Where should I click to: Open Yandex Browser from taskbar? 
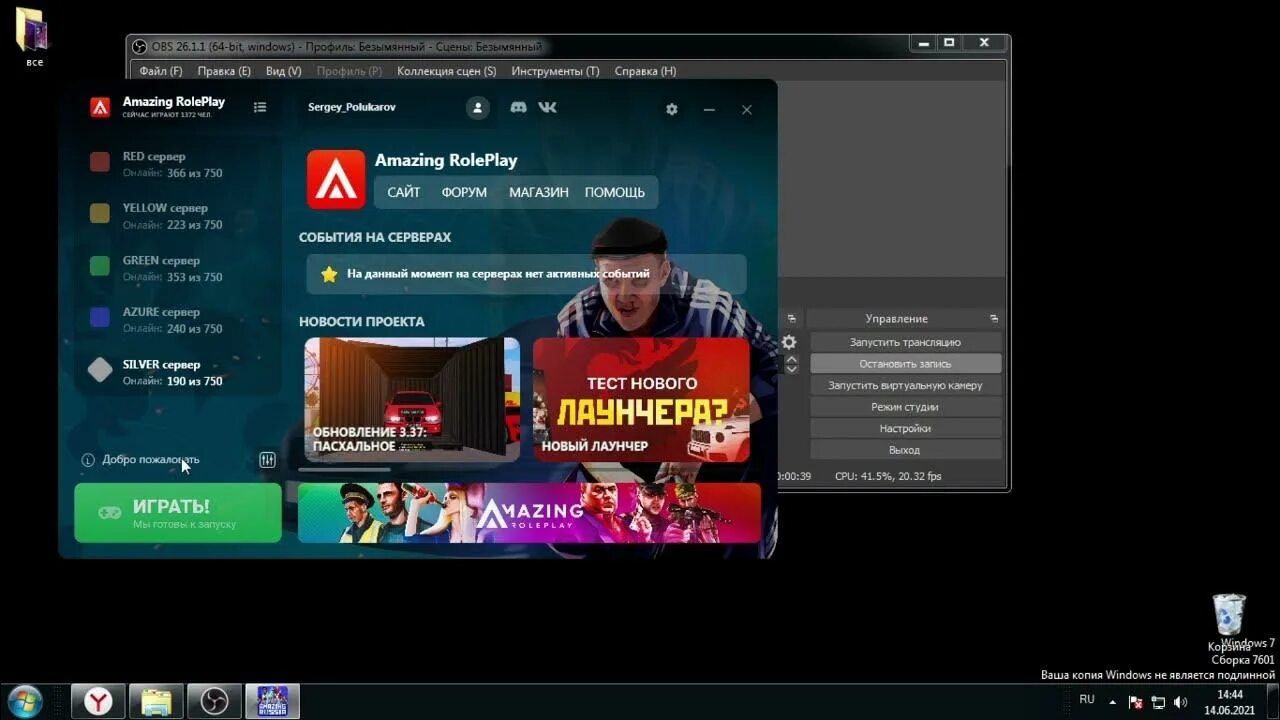click(98, 701)
